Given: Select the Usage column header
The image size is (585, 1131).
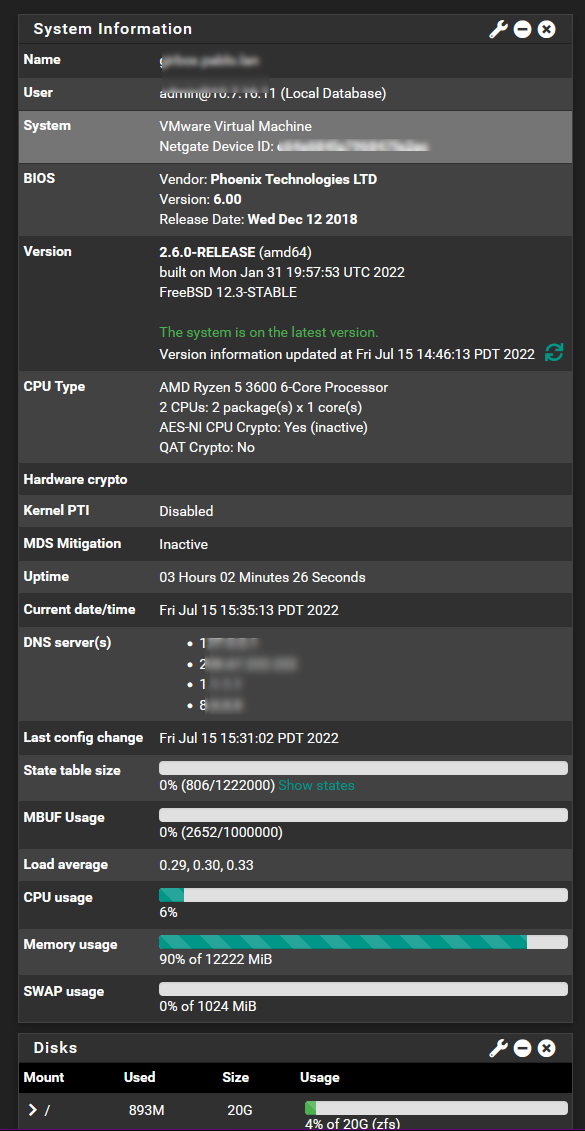Looking at the screenshot, I should tap(320, 1078).
